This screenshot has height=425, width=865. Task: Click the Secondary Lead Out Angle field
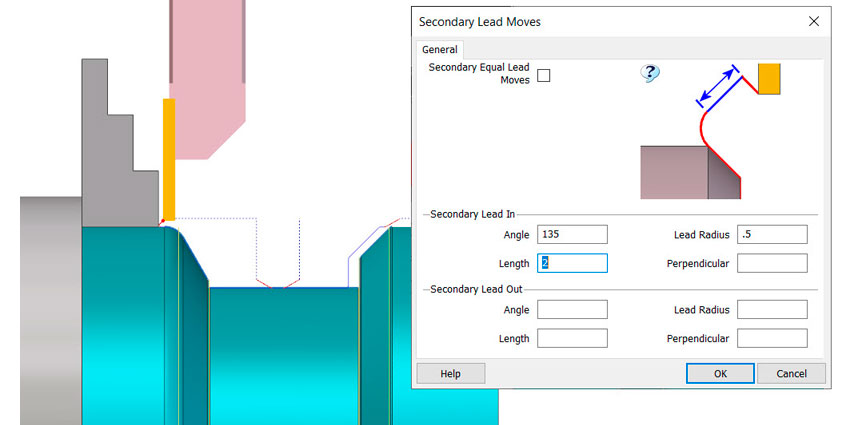(572, 310)
